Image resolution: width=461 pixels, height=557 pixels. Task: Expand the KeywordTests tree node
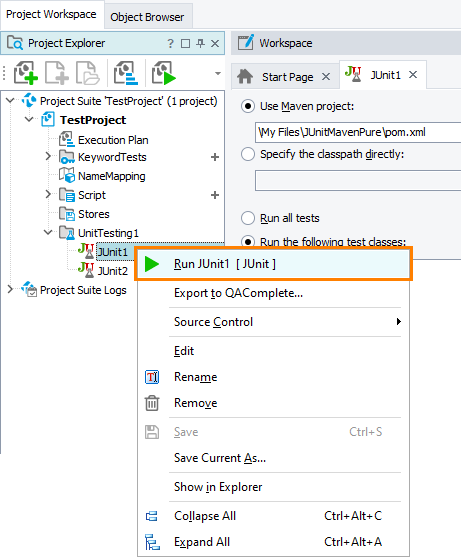coord(48,156)
